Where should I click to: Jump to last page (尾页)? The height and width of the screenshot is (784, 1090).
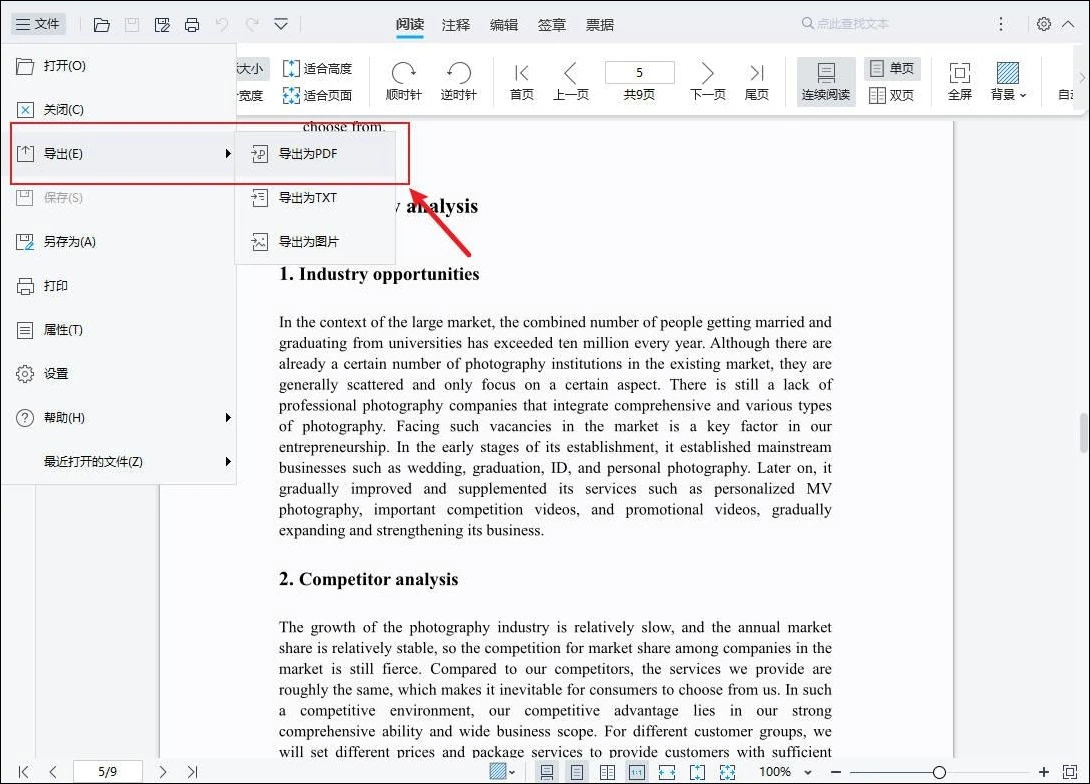pyautogui.click(x=757, y=81)
